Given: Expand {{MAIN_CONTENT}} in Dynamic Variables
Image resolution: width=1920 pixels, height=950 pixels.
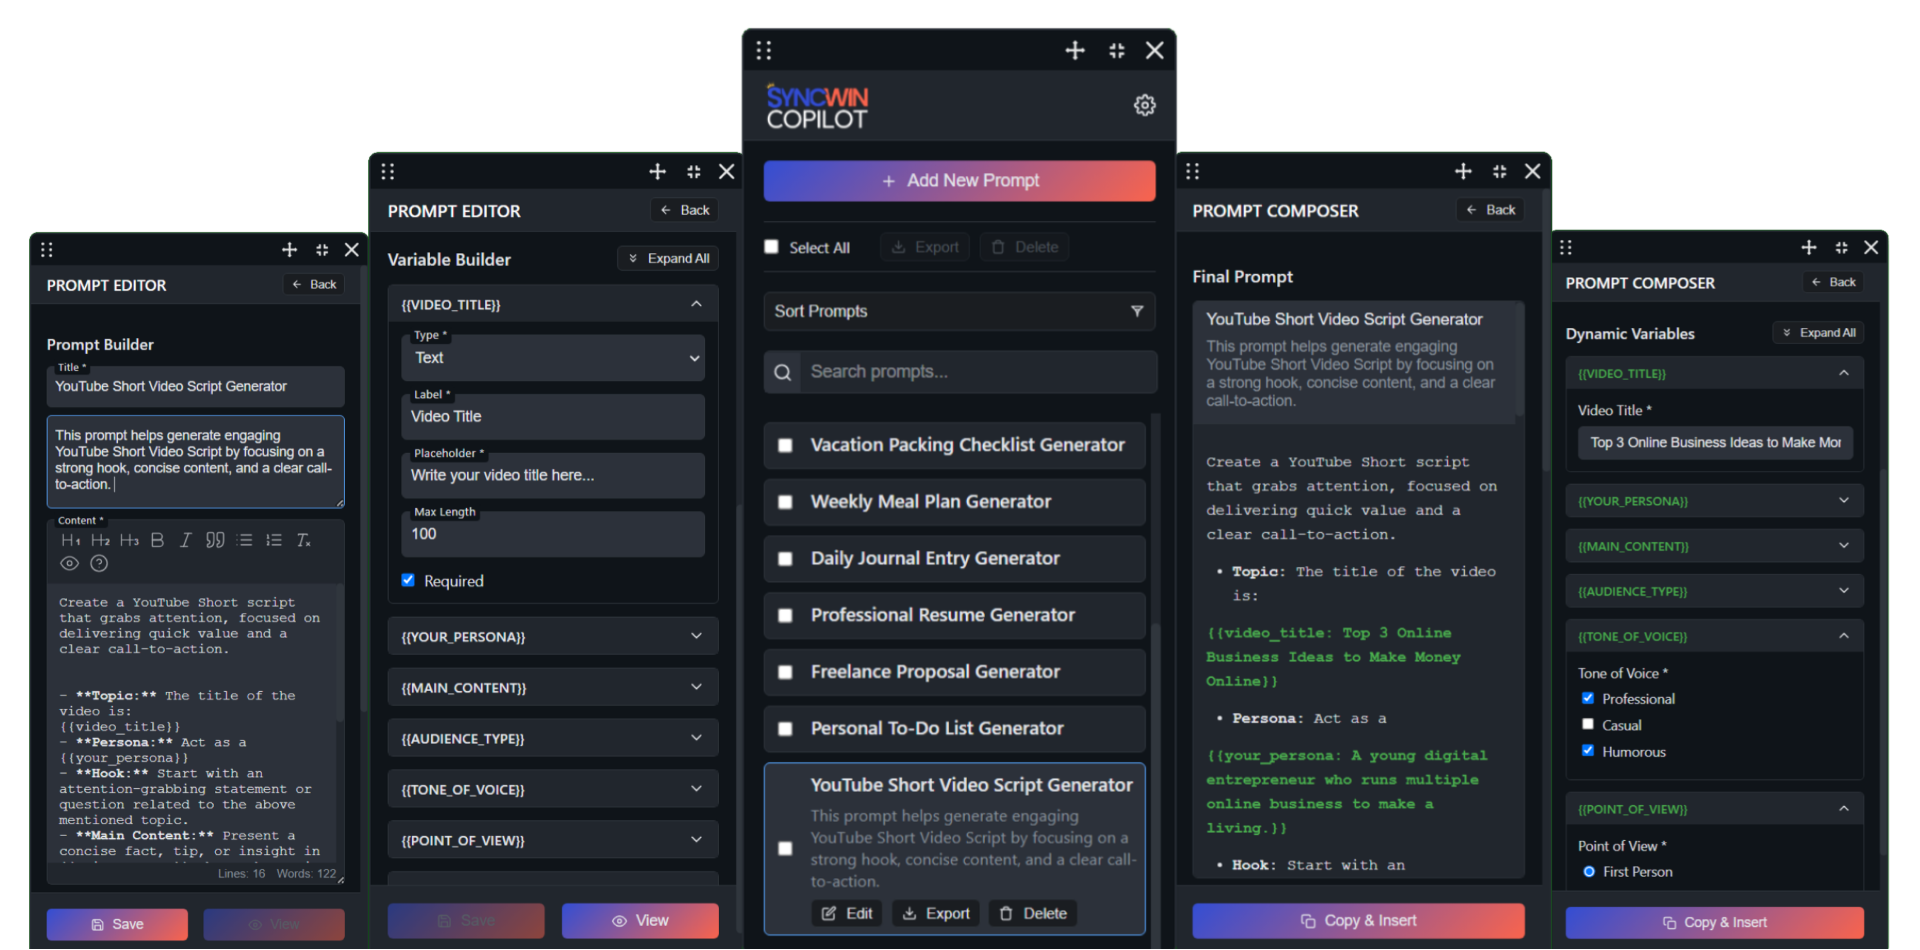Looking at the screenshot, I should tap(1714, 546).
